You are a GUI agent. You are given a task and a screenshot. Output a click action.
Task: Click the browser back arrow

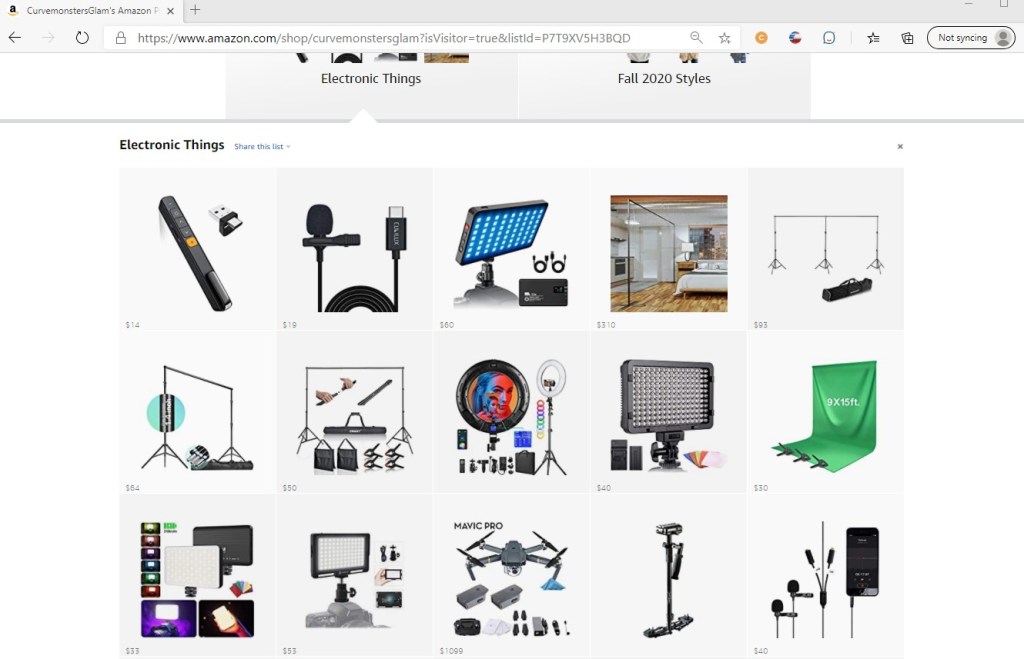coord(15,38)
